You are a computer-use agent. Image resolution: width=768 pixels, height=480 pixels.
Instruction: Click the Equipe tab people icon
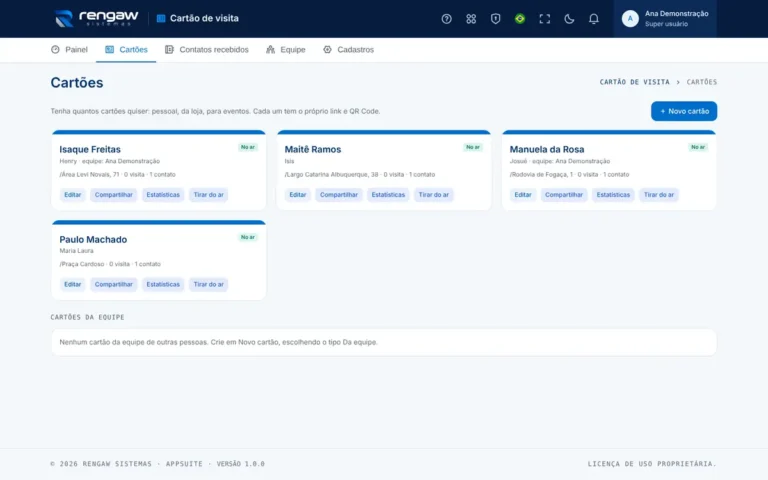pyautogui.click(x=270, y=49)
